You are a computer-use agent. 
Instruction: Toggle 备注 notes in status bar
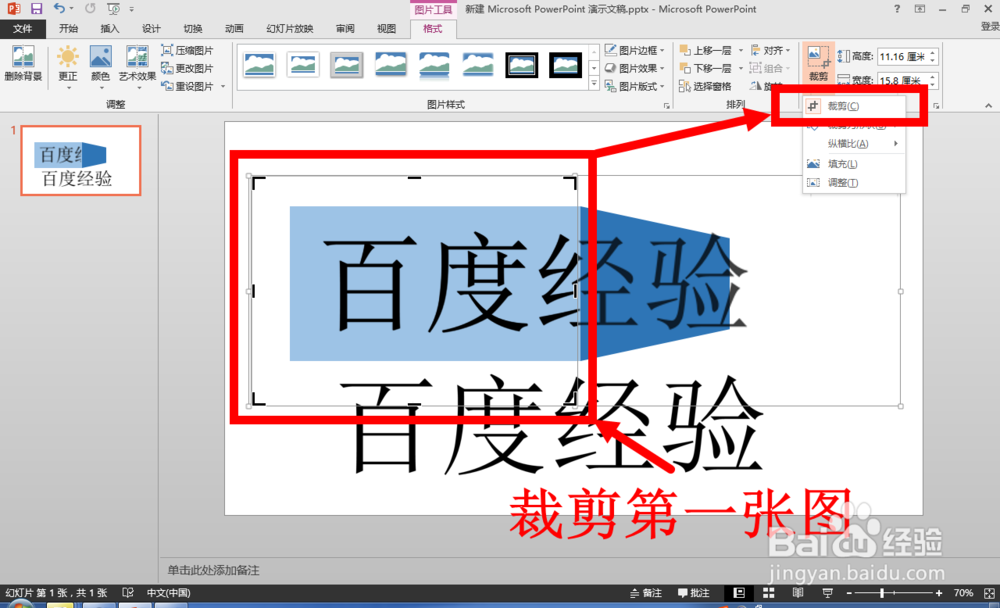click(x=645, y=593)
